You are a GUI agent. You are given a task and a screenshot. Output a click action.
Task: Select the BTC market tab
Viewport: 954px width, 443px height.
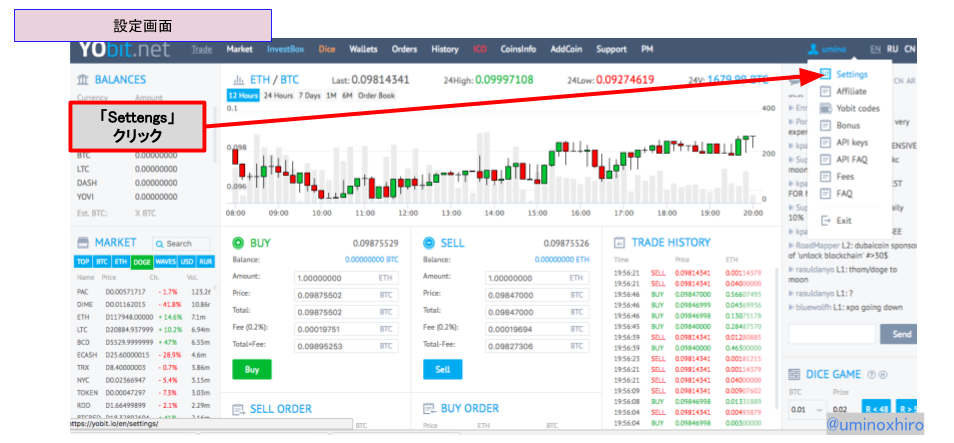pyautogui.click(x=101, y=262)
